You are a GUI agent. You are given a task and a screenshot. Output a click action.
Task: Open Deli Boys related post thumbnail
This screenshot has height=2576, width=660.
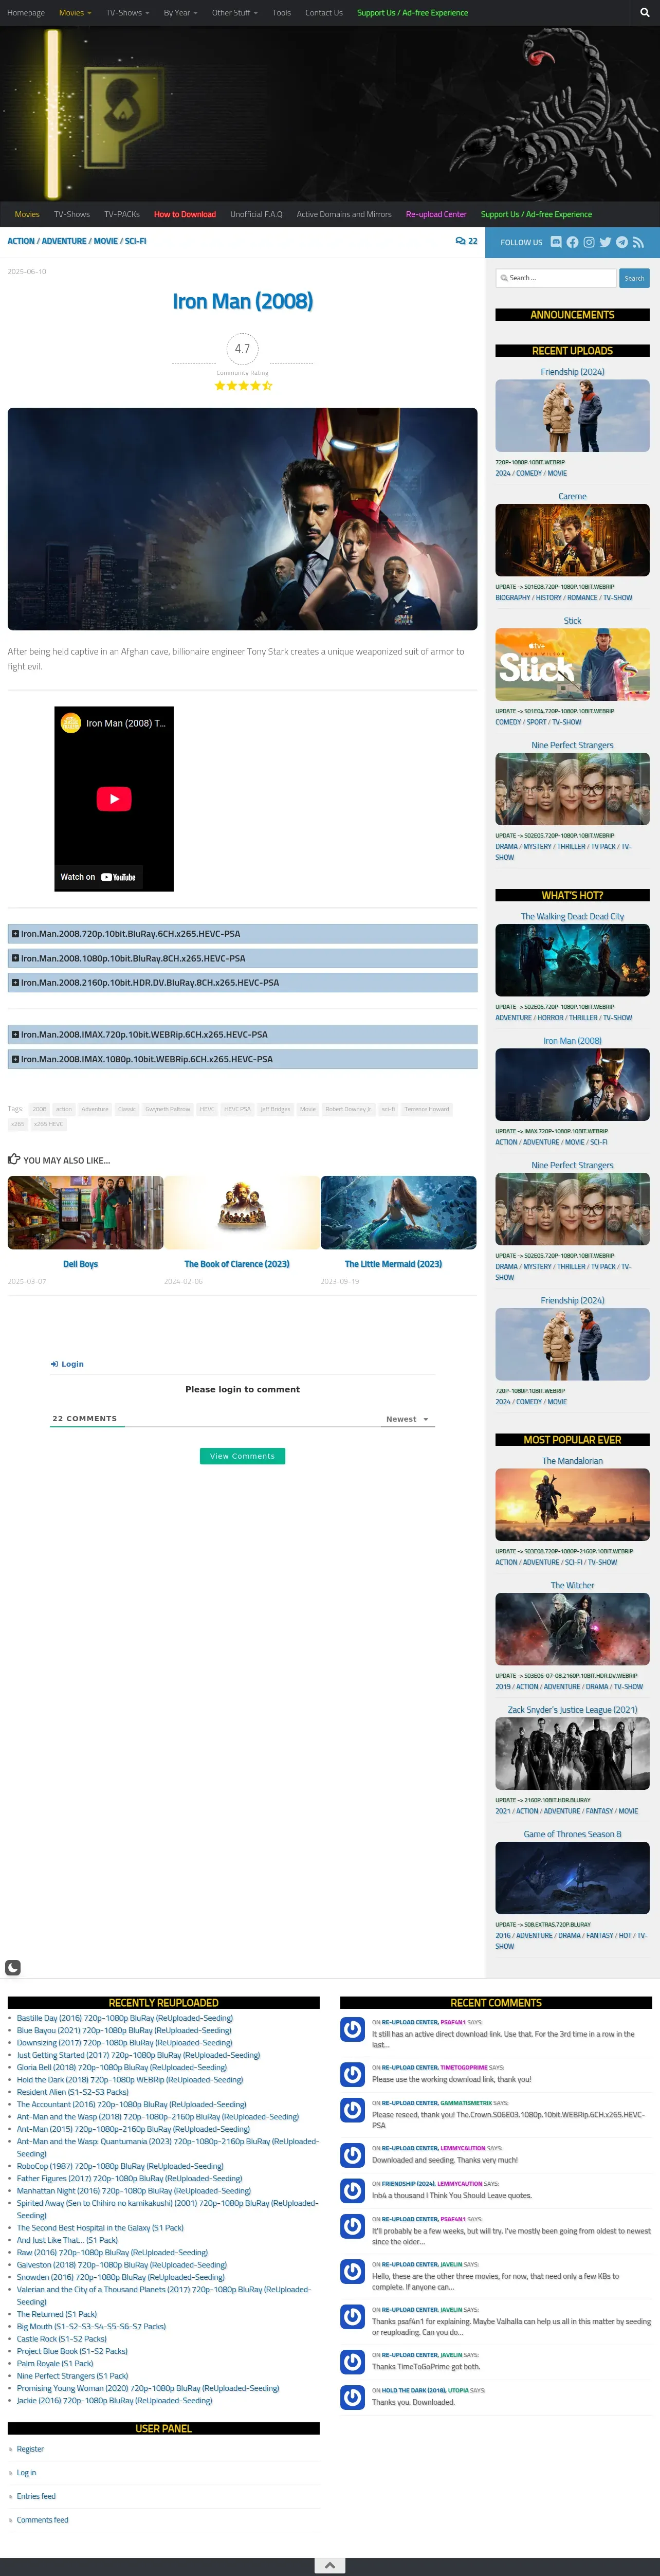coord(85,1212)
